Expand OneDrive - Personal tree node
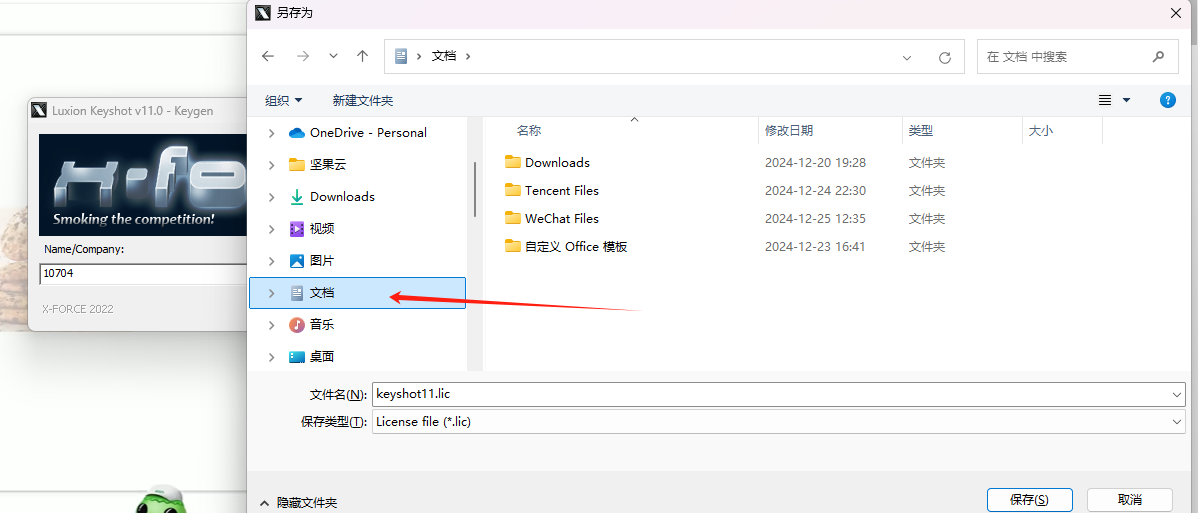 pyautogui.click(x=271, y=133)
